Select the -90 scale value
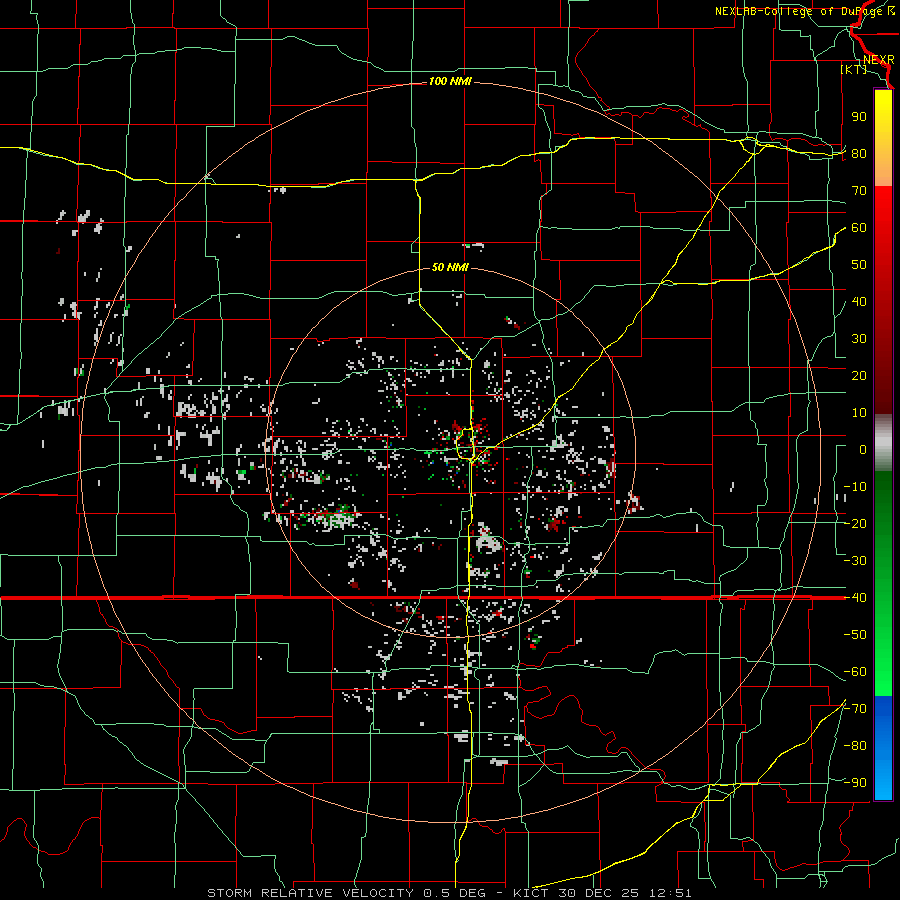This screenshot has width=900, height=900. click(855, 783)
